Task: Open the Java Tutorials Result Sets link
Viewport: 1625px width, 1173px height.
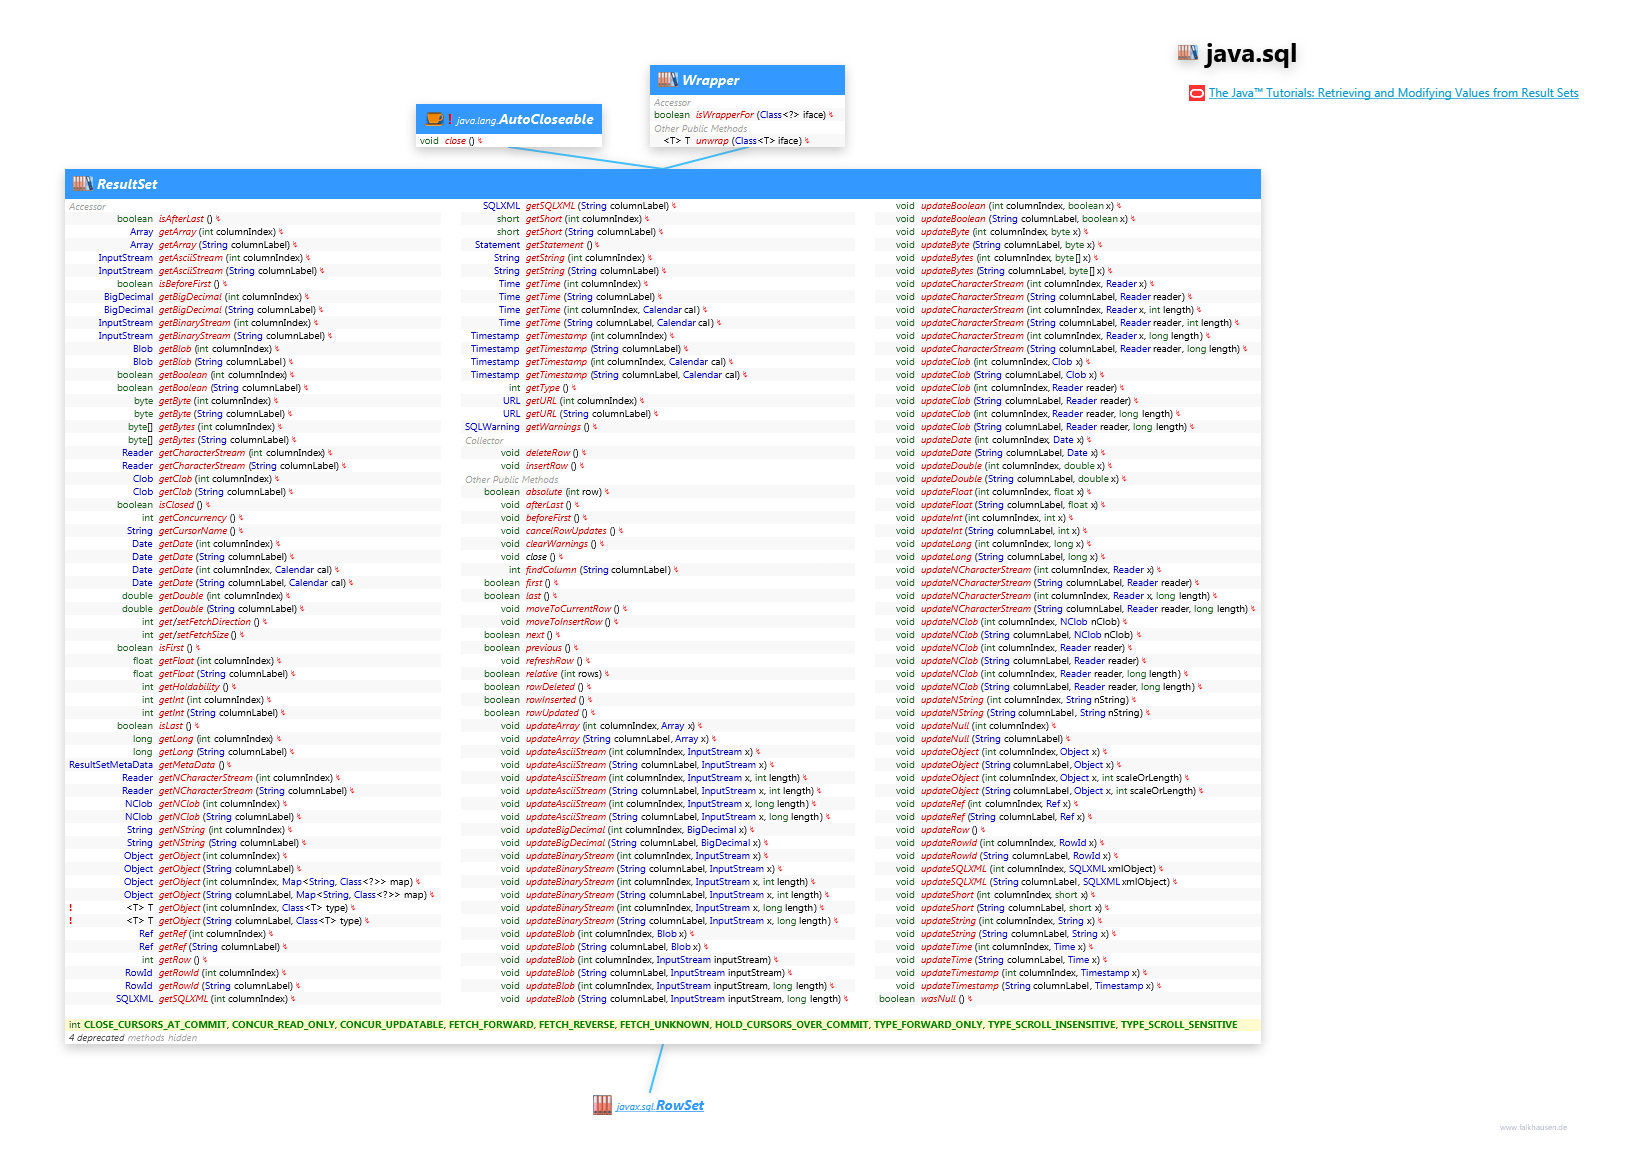Action: tap(1393, 93)
